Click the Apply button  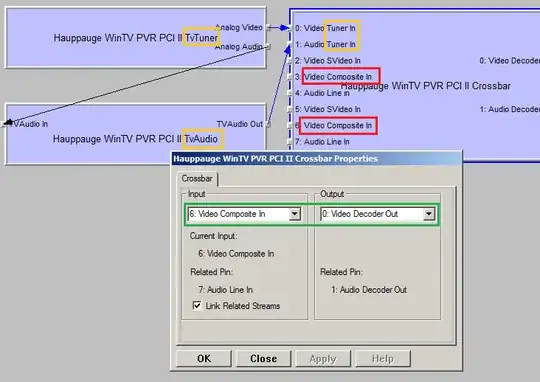click(323, 359)
